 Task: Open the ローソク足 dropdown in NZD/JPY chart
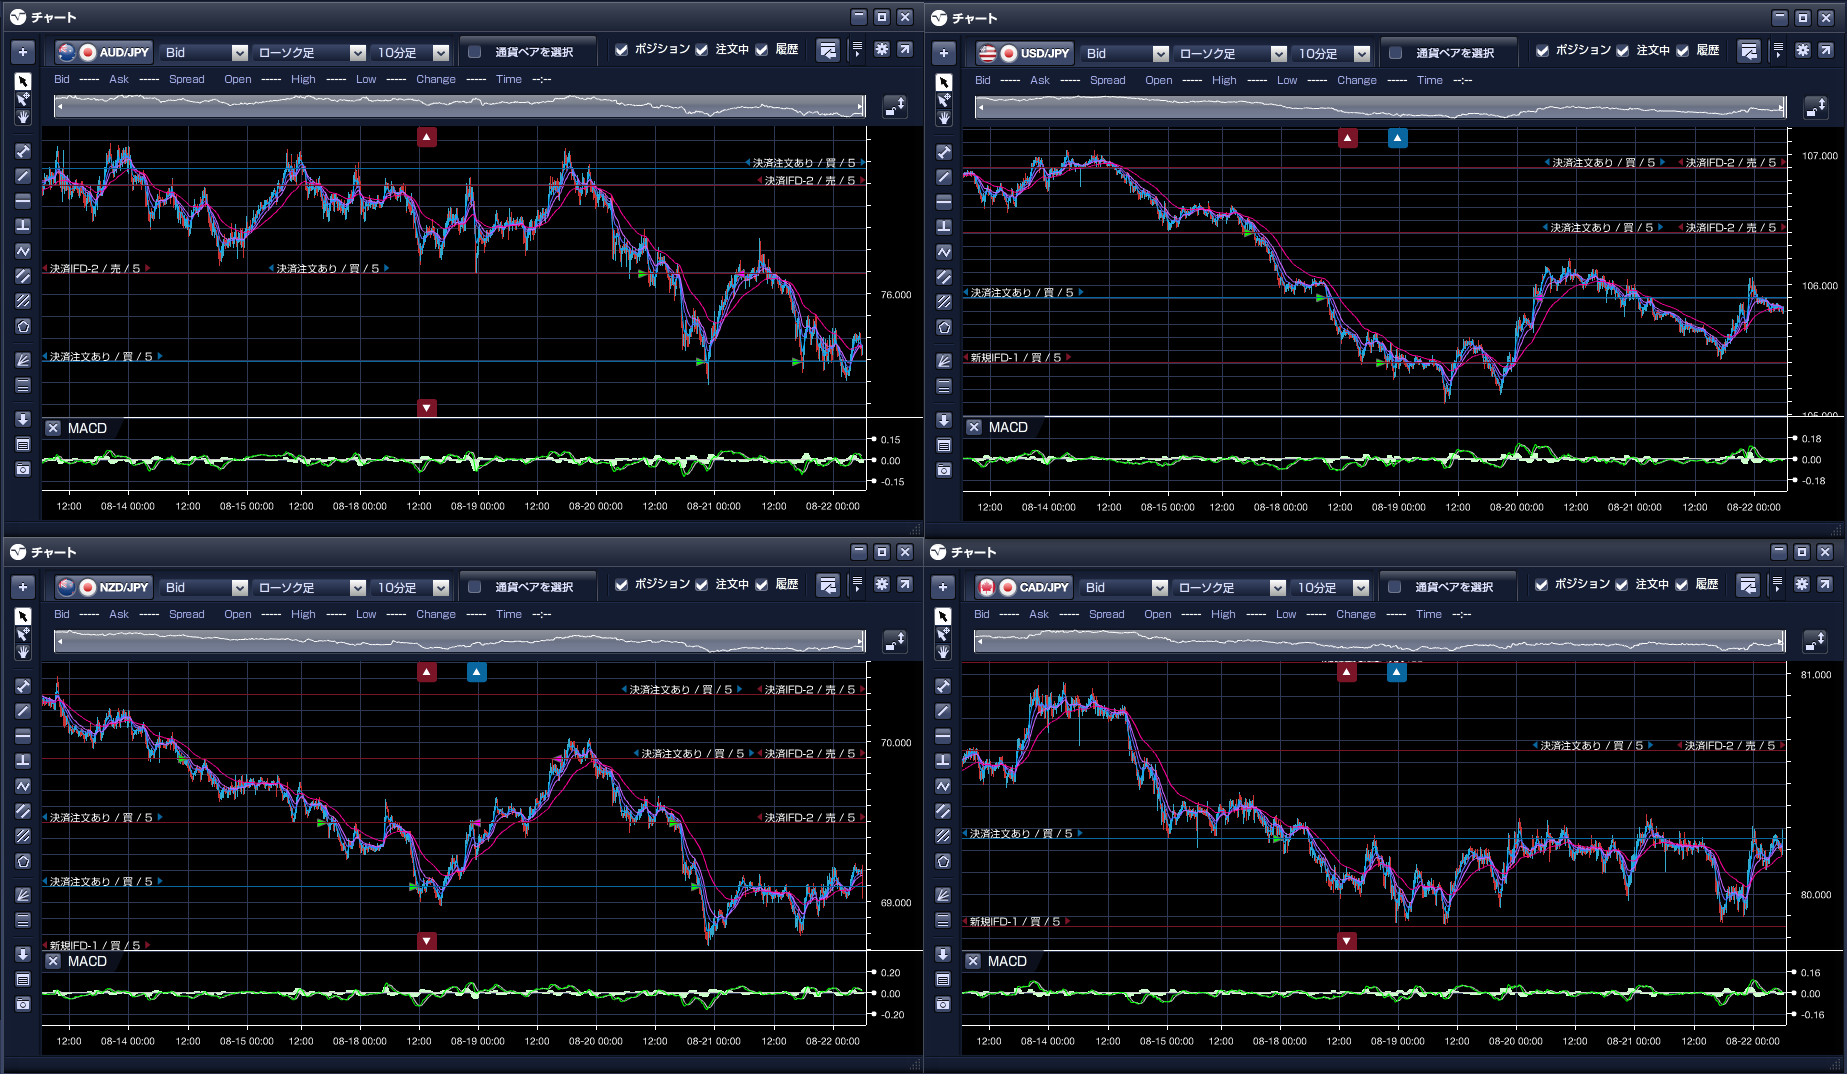point(310,587)
